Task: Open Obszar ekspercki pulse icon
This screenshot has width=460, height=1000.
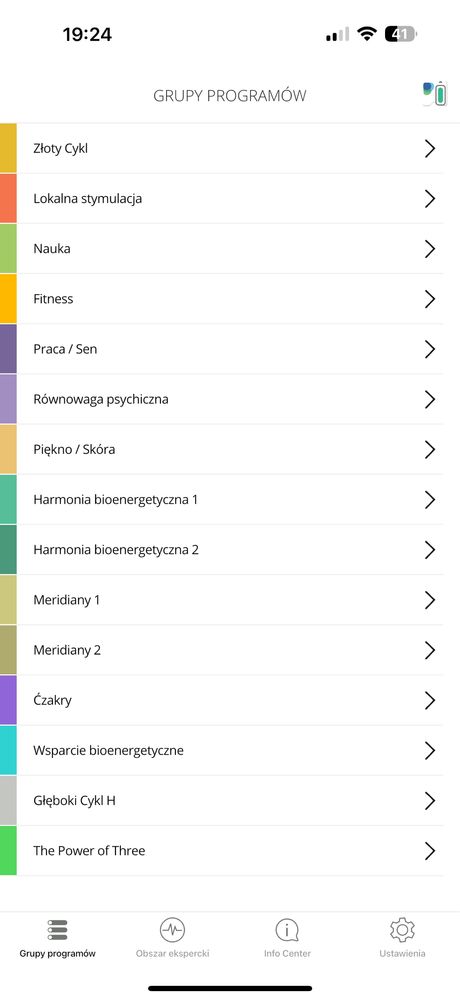Action: click(172, 930)
